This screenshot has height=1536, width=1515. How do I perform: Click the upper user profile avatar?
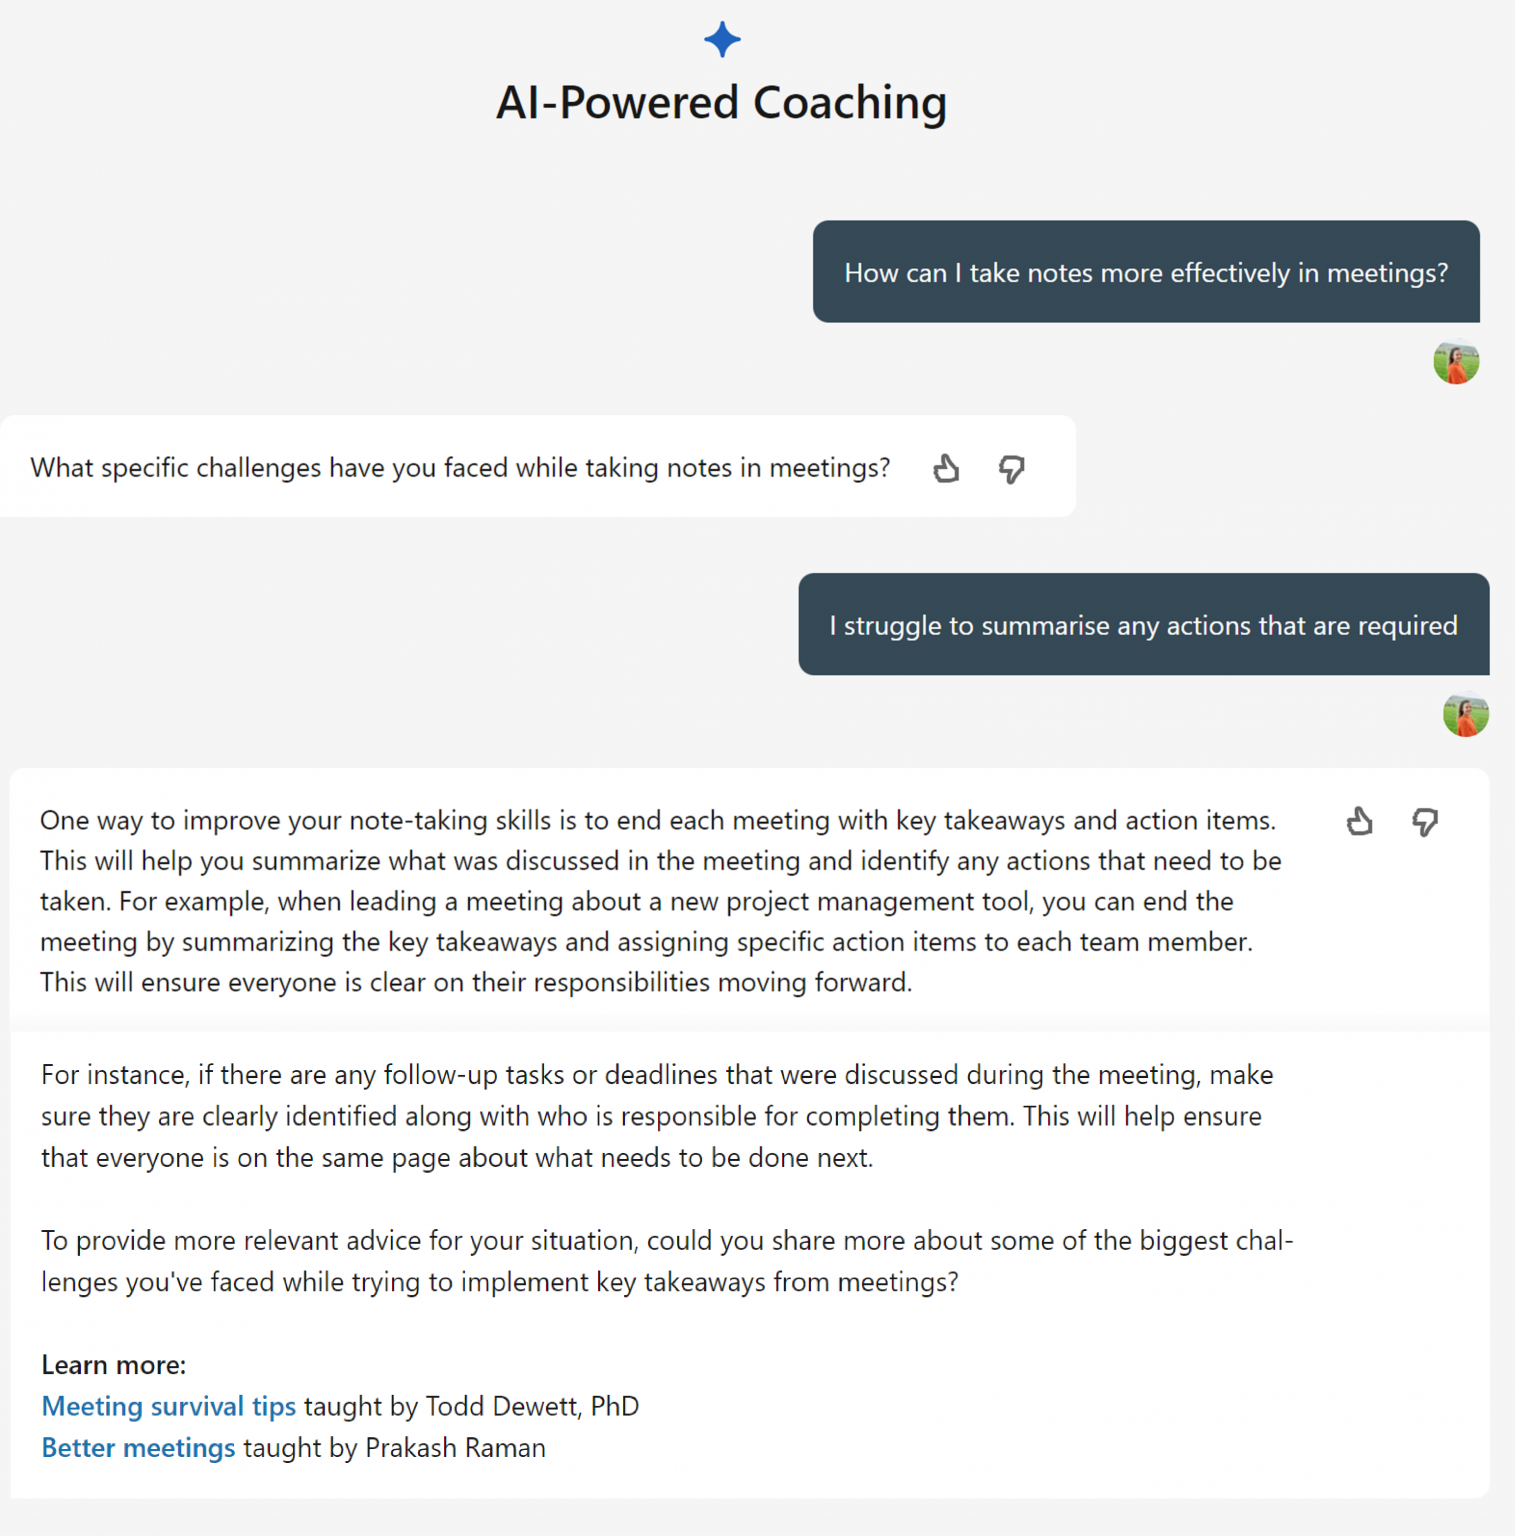pyautogui.click(x=1456, y=364)
